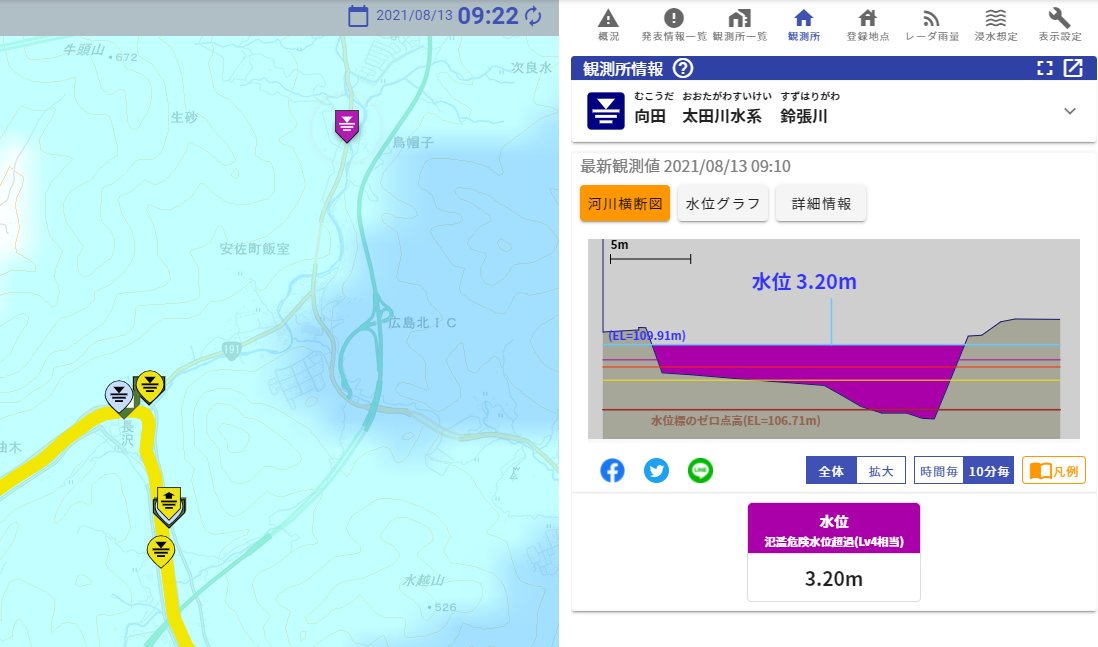
Task: Click the 広島北ＩＣ map label
Action: click(422, 323)
